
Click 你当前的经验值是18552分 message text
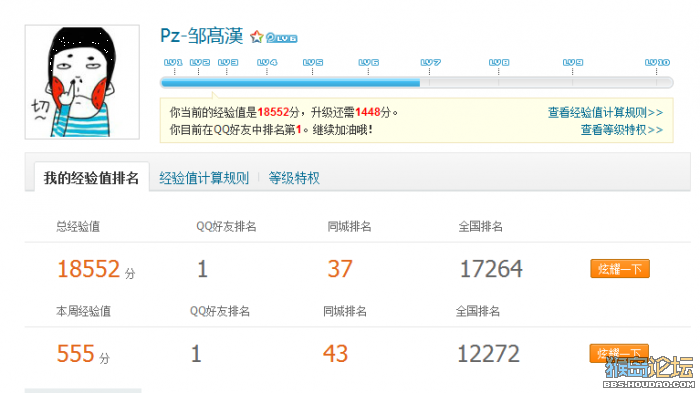coord(234,112)
